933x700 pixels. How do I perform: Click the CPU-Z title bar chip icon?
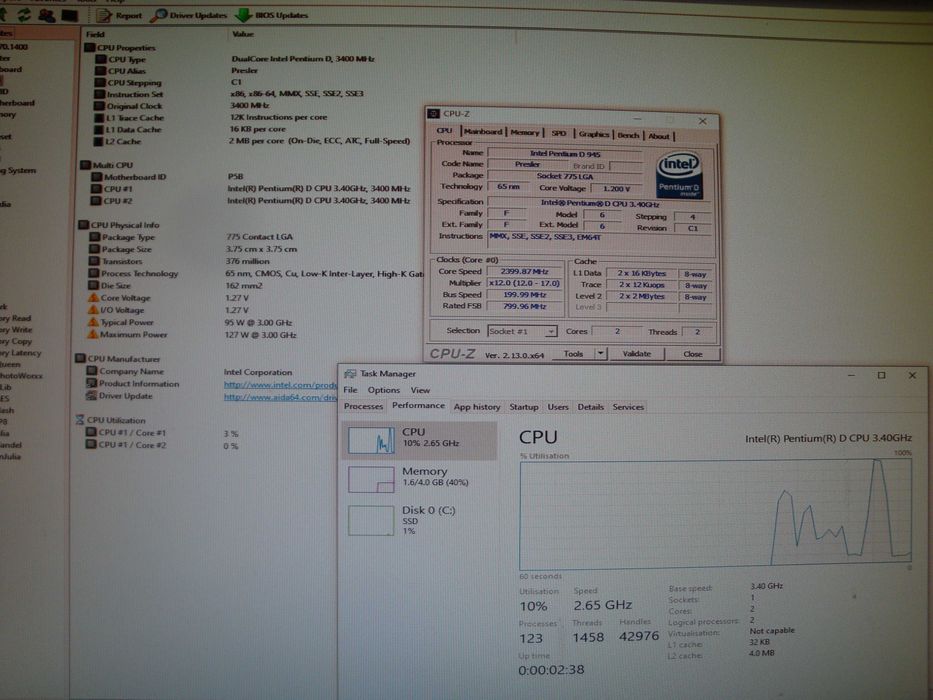point(434,113)
